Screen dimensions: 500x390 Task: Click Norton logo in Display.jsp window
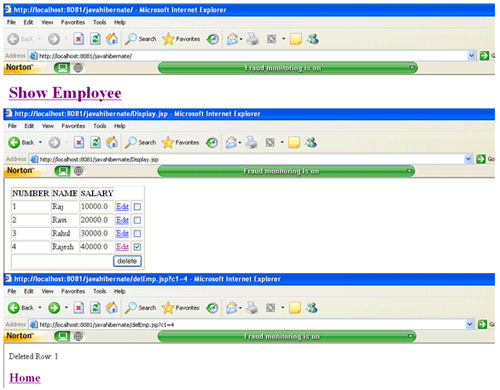[x=21, y=171]
